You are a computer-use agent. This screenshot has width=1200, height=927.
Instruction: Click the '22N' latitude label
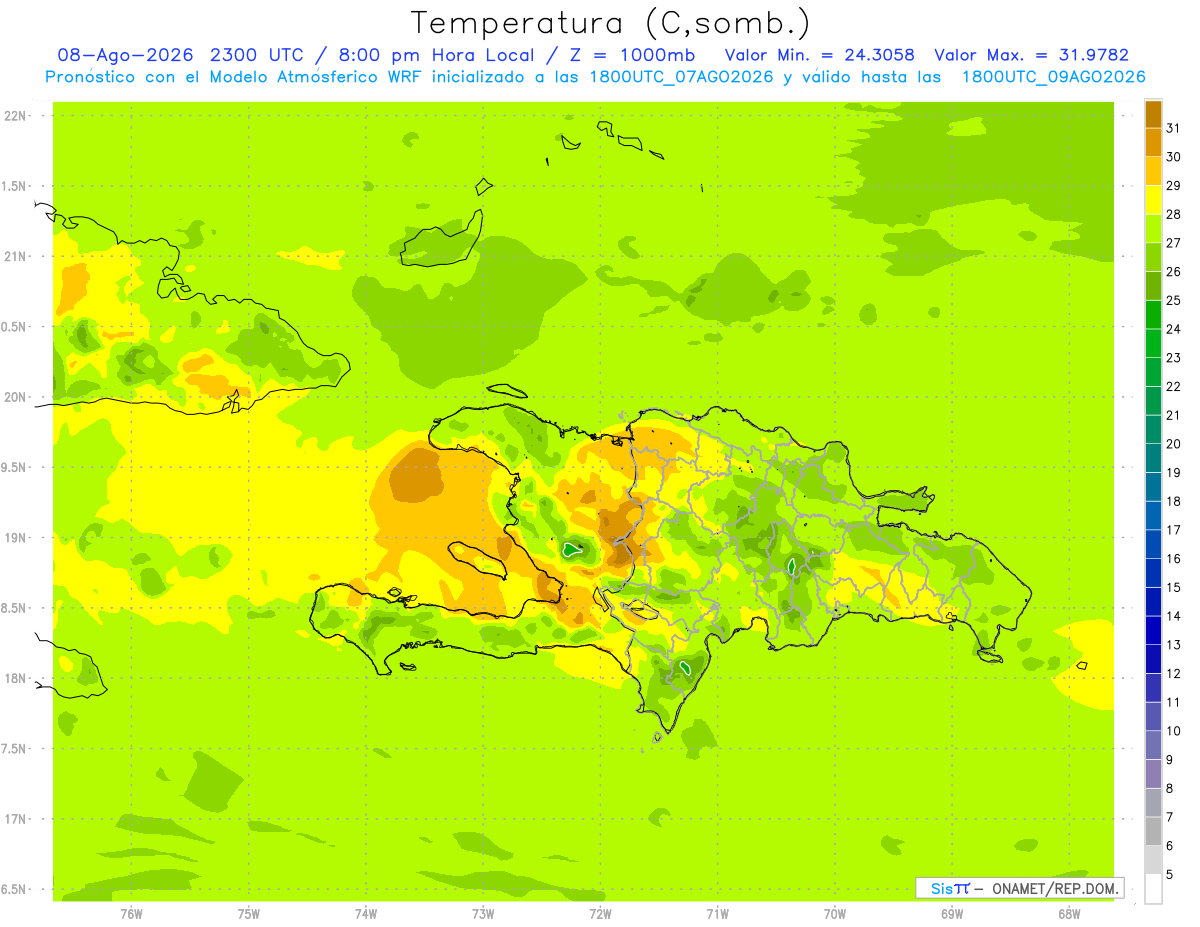(15, 116)
